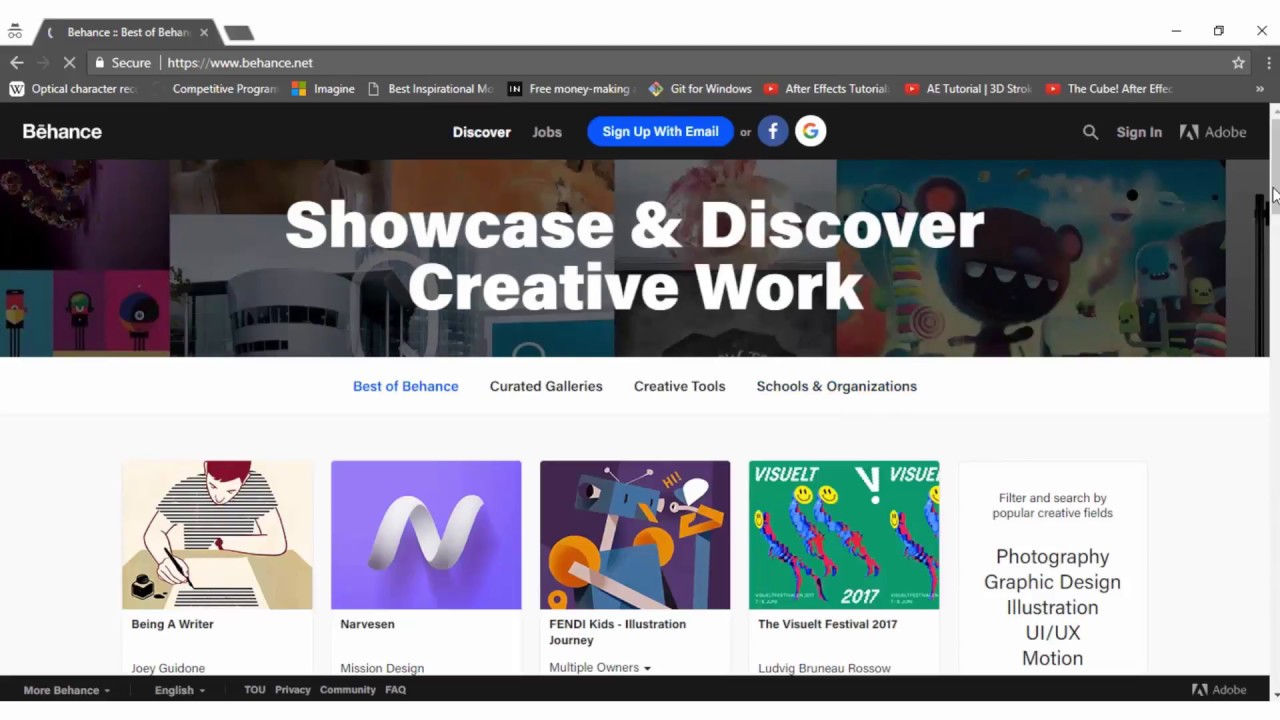Open Competitive Programming bookmark
The height and width of the screenshot is (720, 1280).
(x=214, y=89)
